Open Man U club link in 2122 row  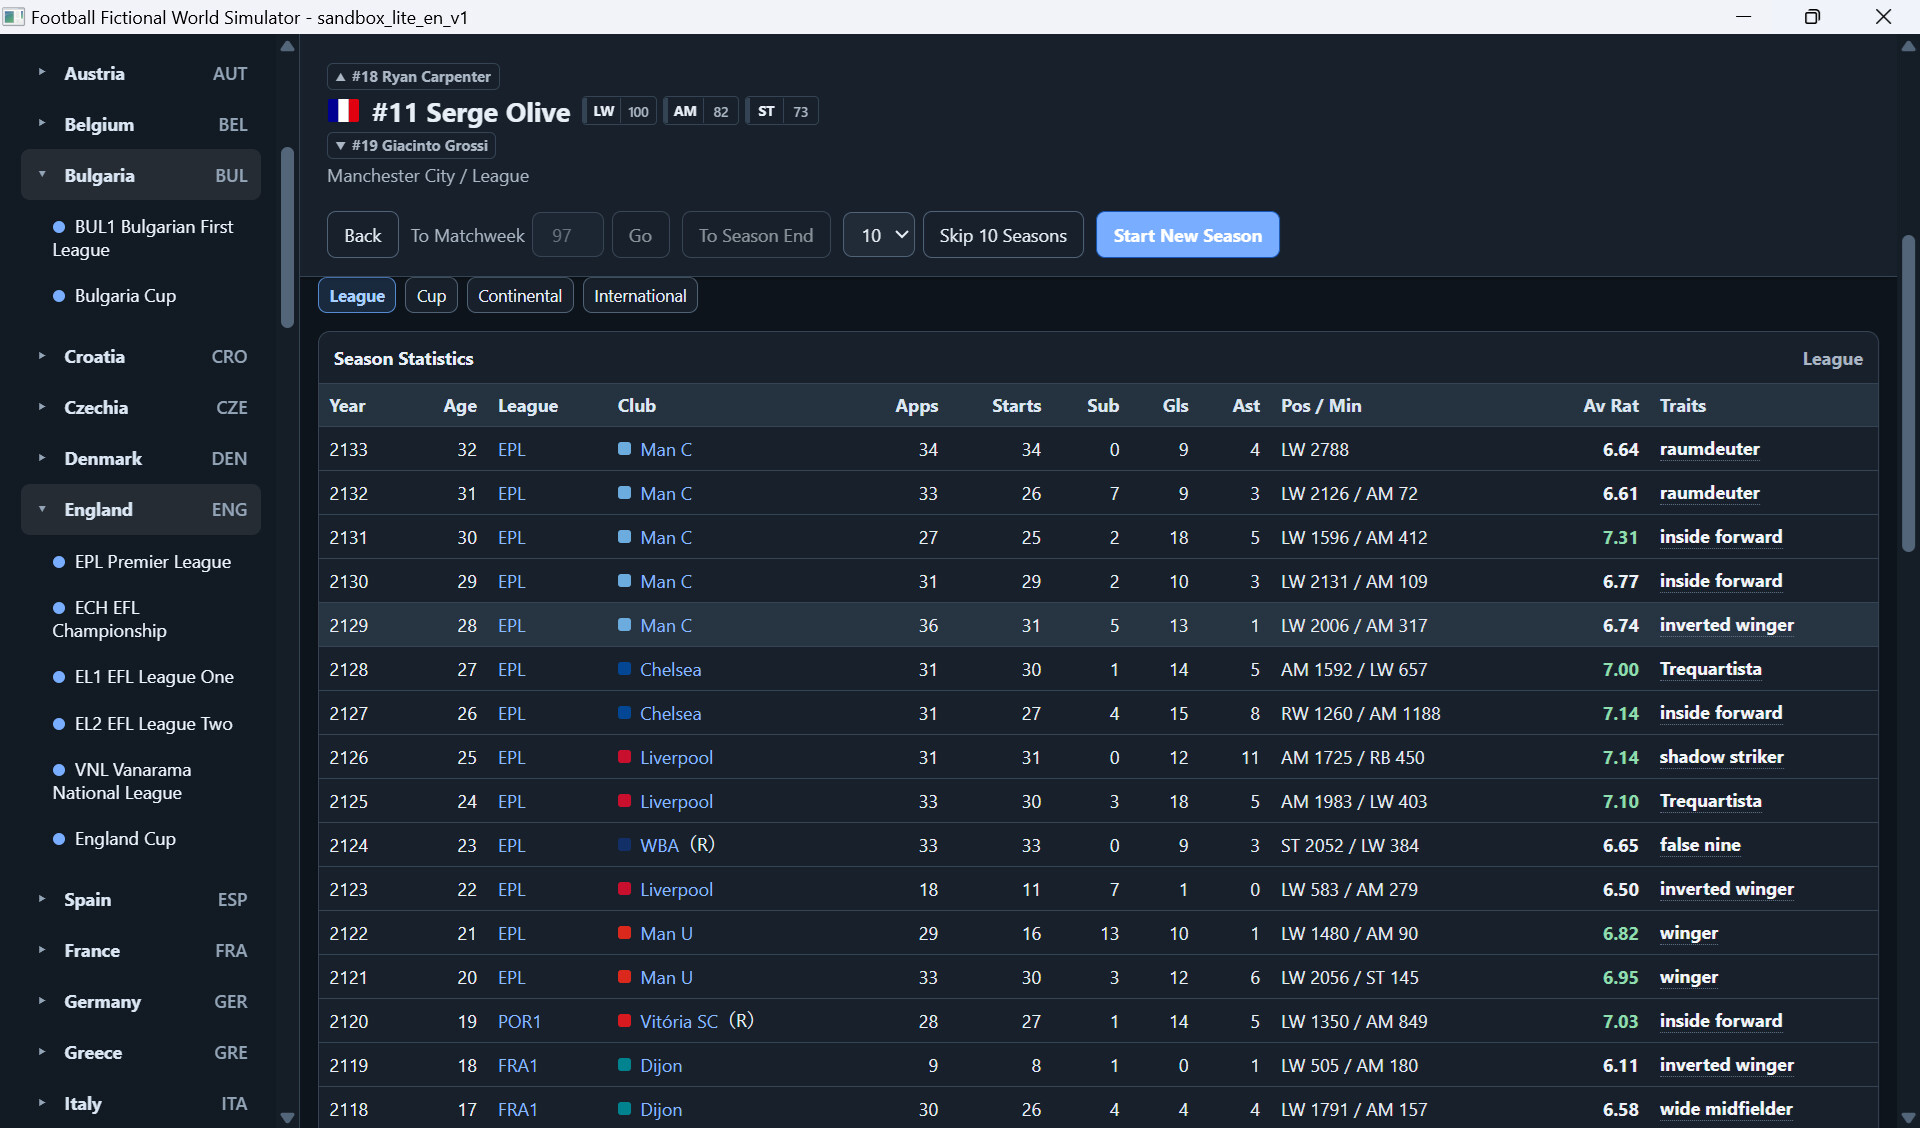click(x=667, y=933)
